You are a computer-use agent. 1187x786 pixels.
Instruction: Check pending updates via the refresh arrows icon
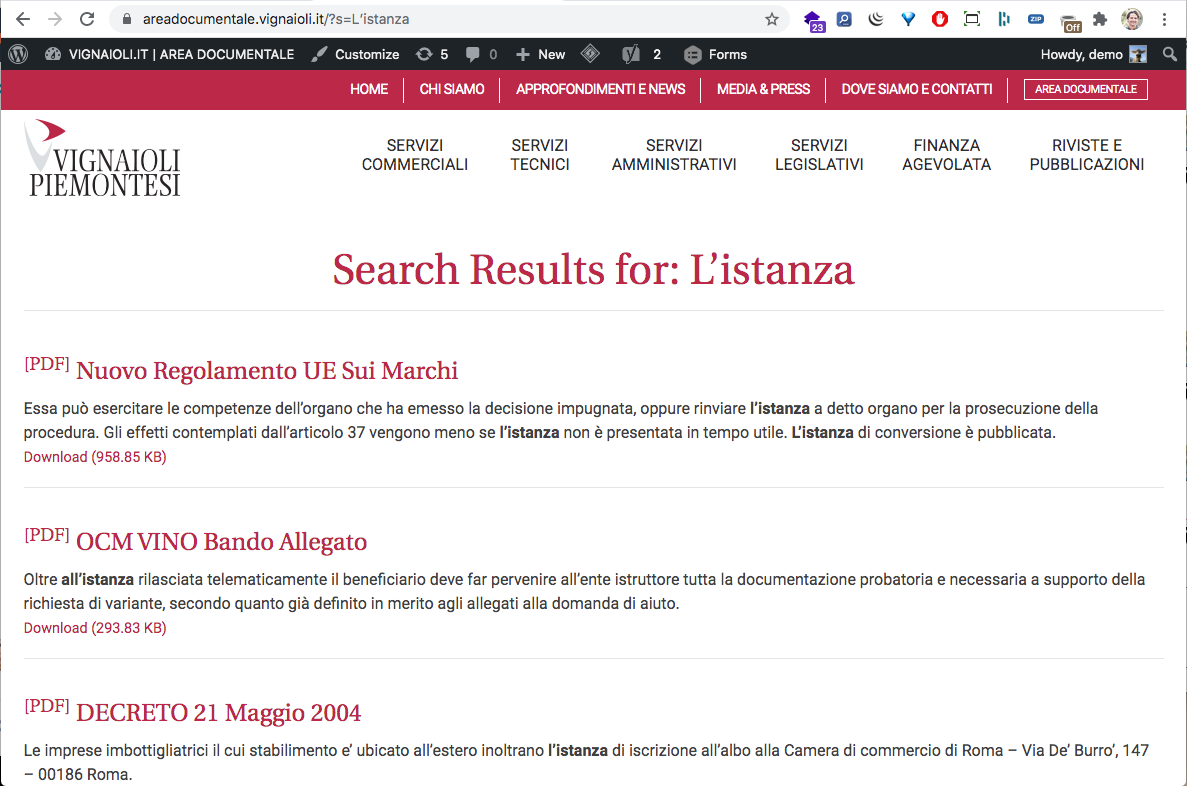coord(425,54)
